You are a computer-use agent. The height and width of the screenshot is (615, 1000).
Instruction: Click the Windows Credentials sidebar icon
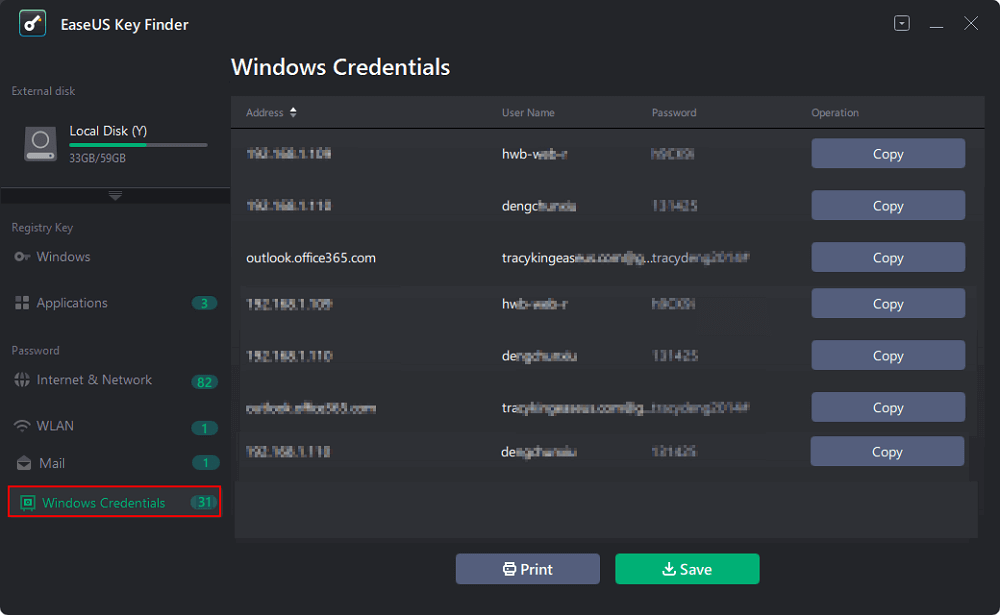coord(27,503)
